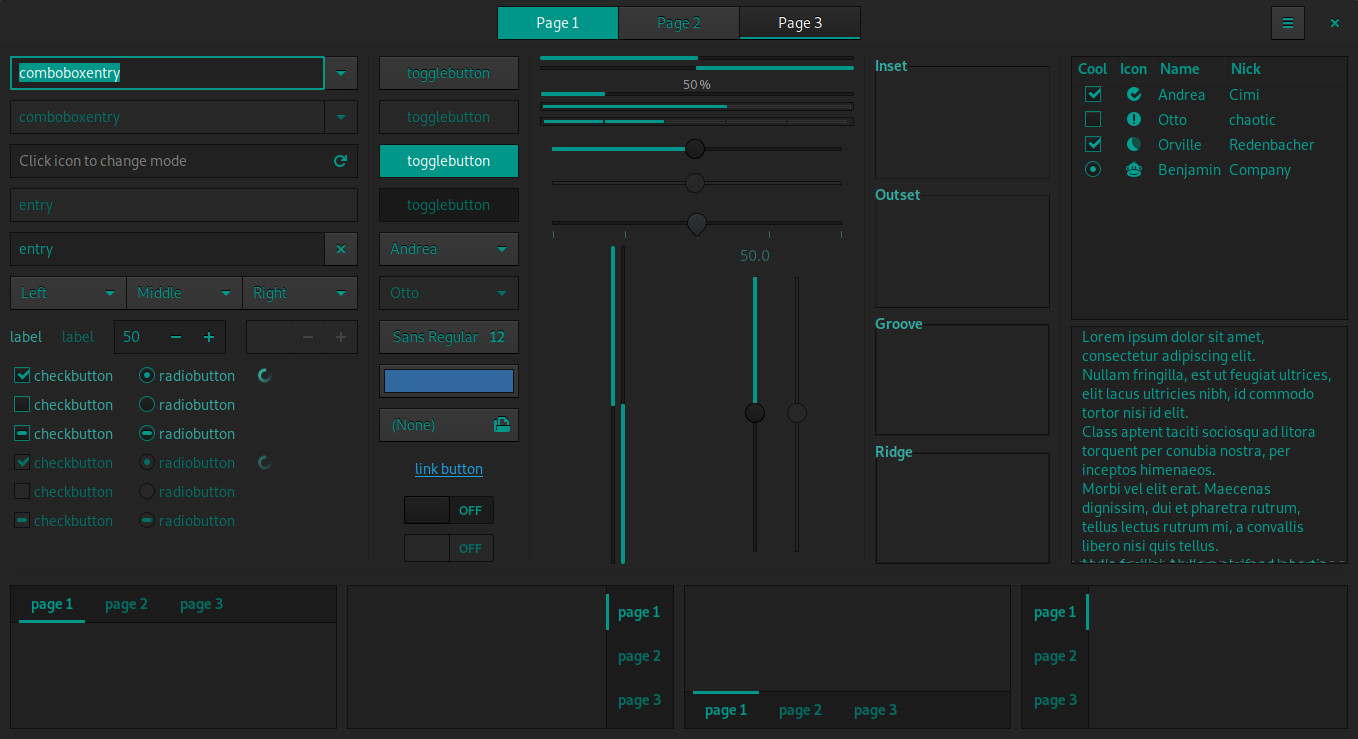Clear the entry with the X icon

pyautogui.click(x=341, y=249)
